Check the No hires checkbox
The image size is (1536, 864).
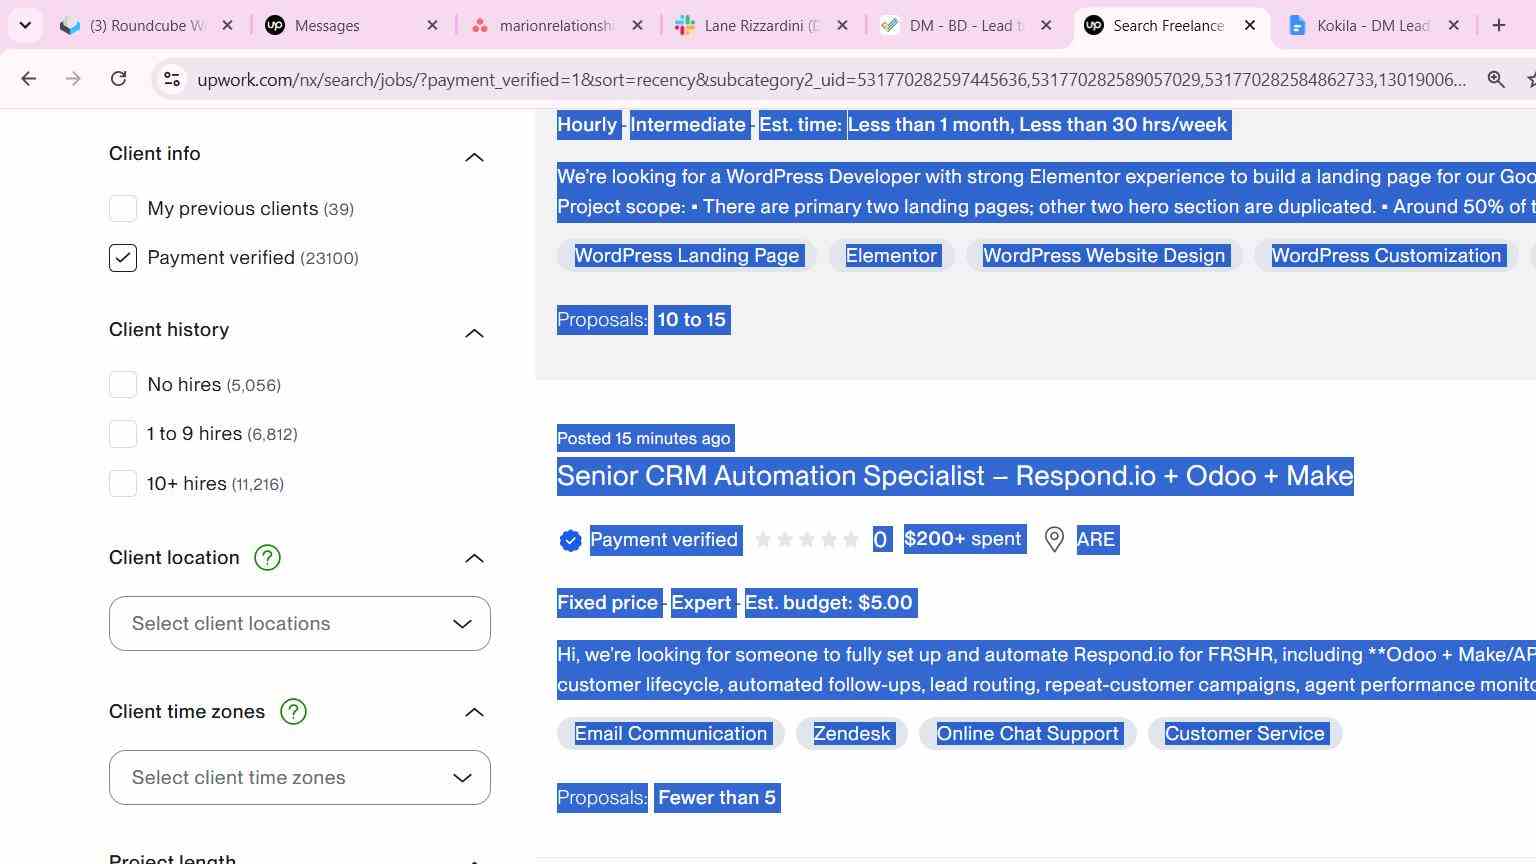[123, 385]
